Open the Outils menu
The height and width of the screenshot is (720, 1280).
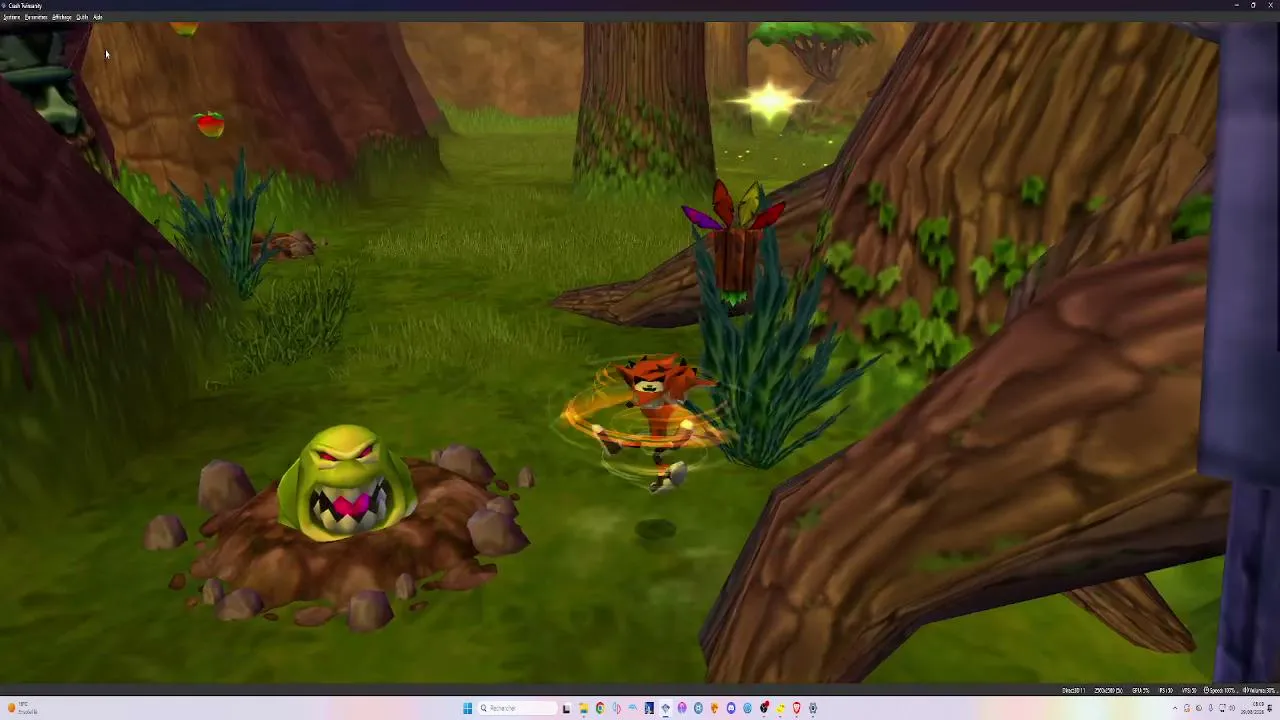click(x=82, y=17)
